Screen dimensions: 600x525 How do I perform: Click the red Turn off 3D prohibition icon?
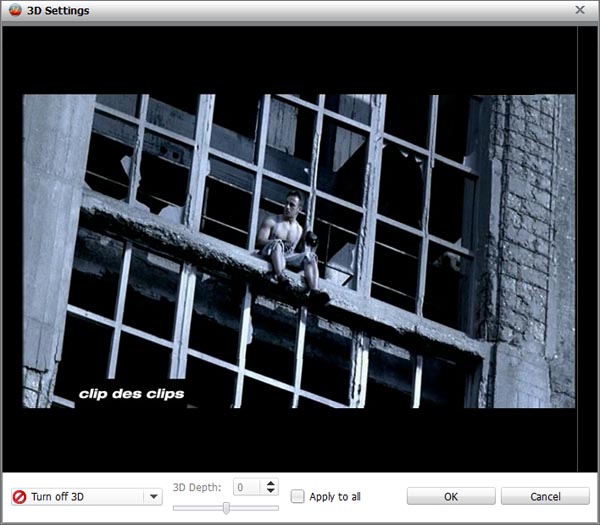coord(20,497)
